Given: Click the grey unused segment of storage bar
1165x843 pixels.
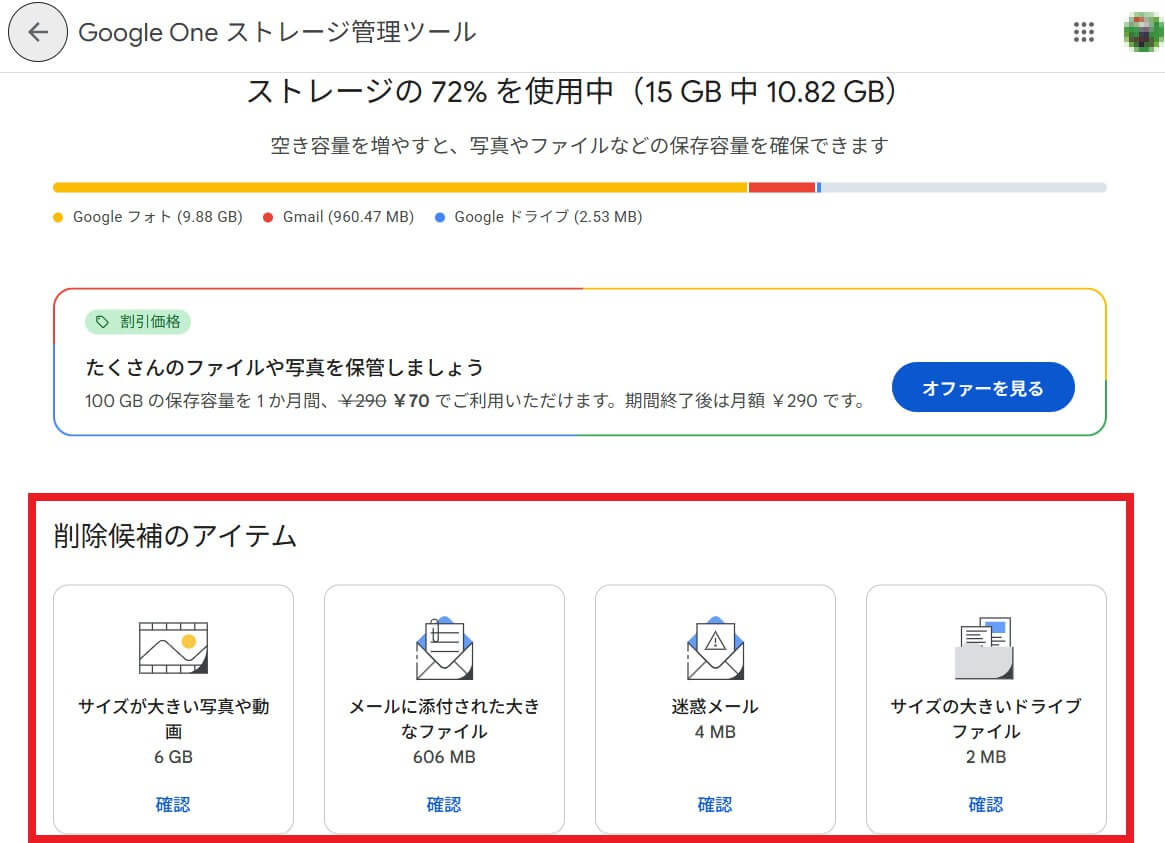Looking at the screenshot, I should (x=964, y=188).
